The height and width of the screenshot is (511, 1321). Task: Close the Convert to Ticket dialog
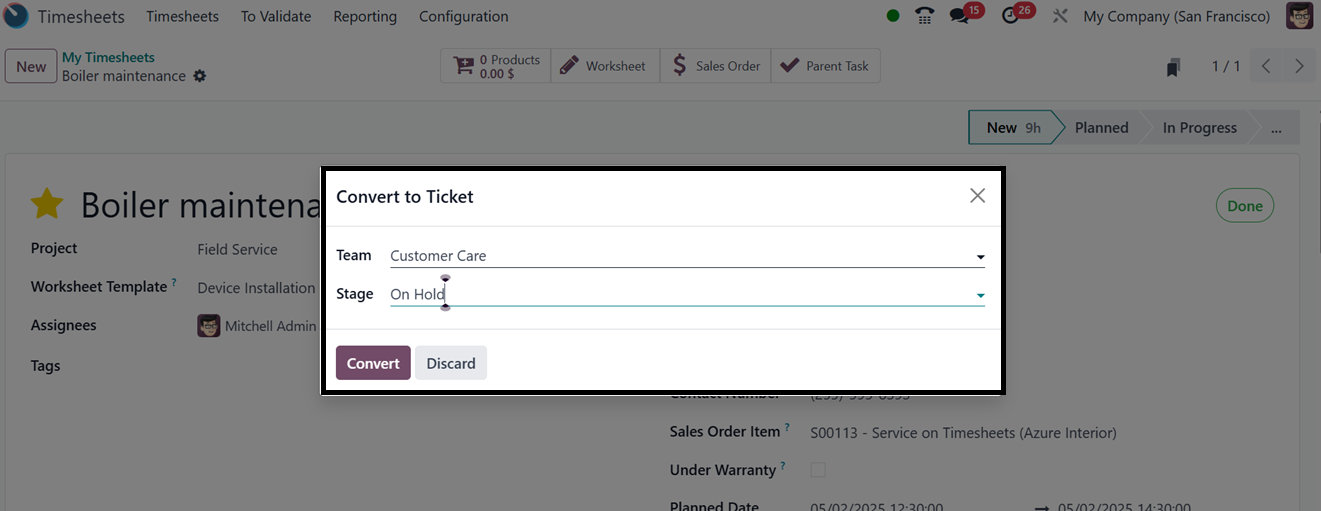tap(977, 196)
